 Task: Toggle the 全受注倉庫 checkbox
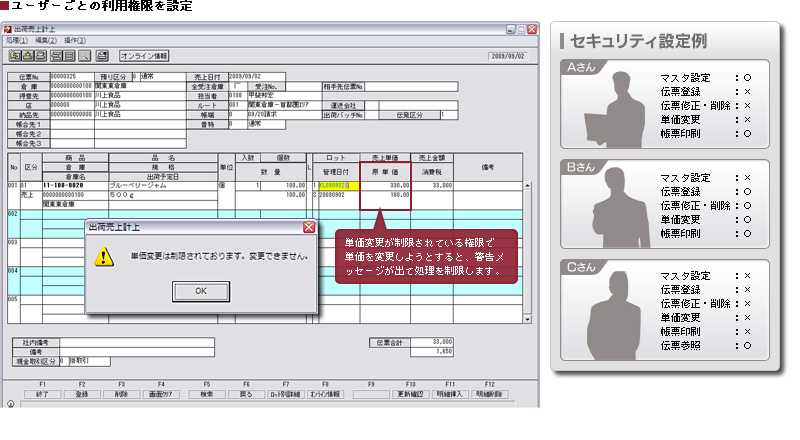[237, 86]
